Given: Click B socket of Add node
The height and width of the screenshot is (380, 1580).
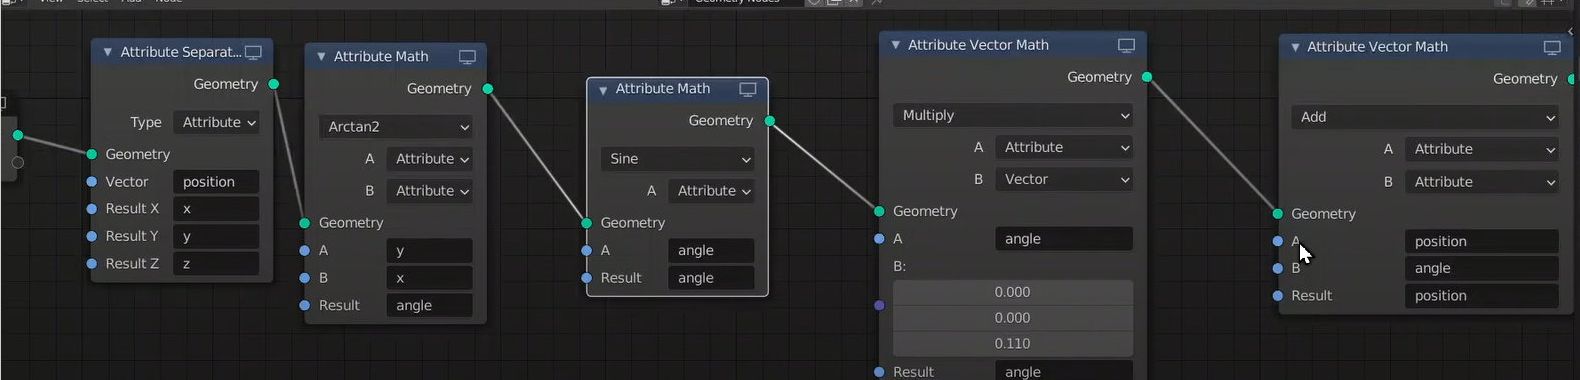Looking at the screenshot, I should click(1278, 268).
